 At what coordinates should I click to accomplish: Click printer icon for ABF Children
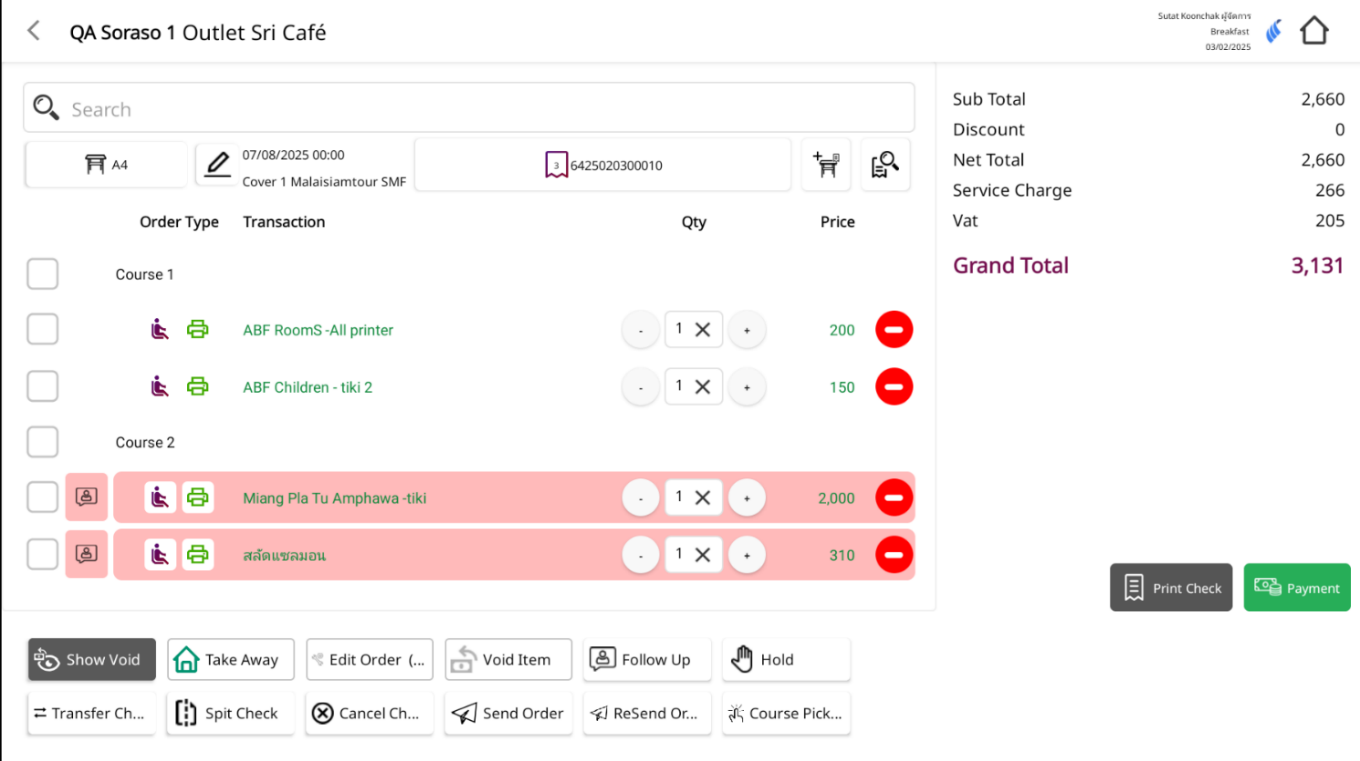pyautogui.click(x=198, y=386)
